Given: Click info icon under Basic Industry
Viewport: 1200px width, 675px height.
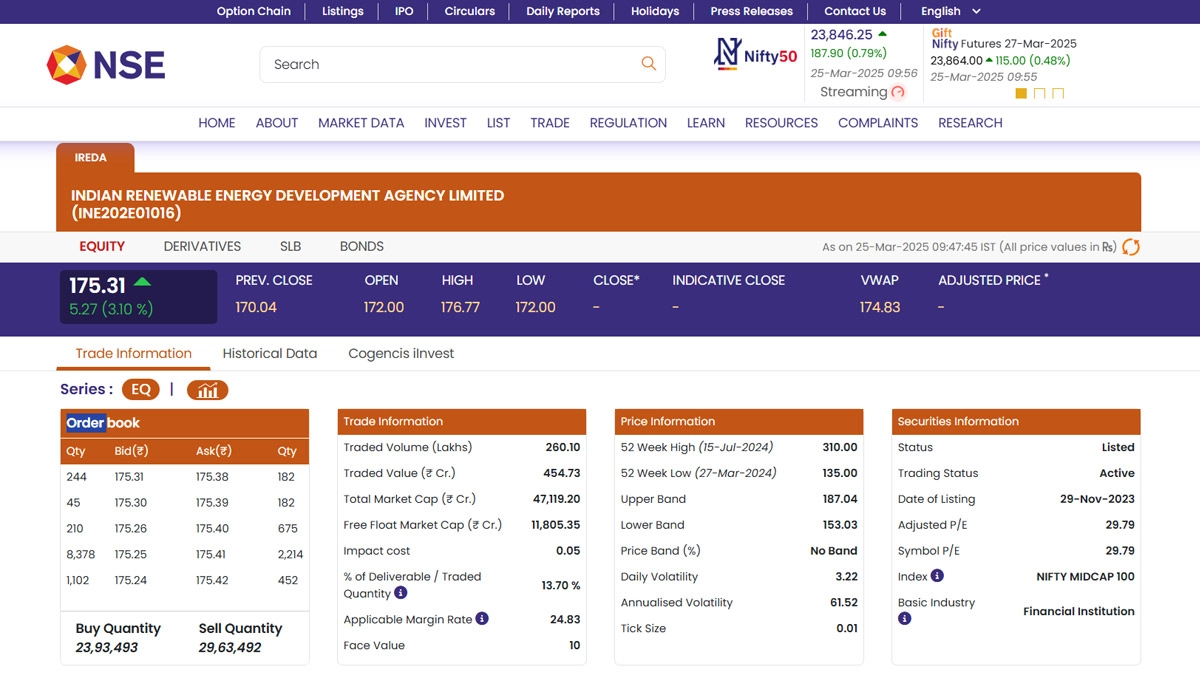Looking at the screenshot, I should coord(904,619).
